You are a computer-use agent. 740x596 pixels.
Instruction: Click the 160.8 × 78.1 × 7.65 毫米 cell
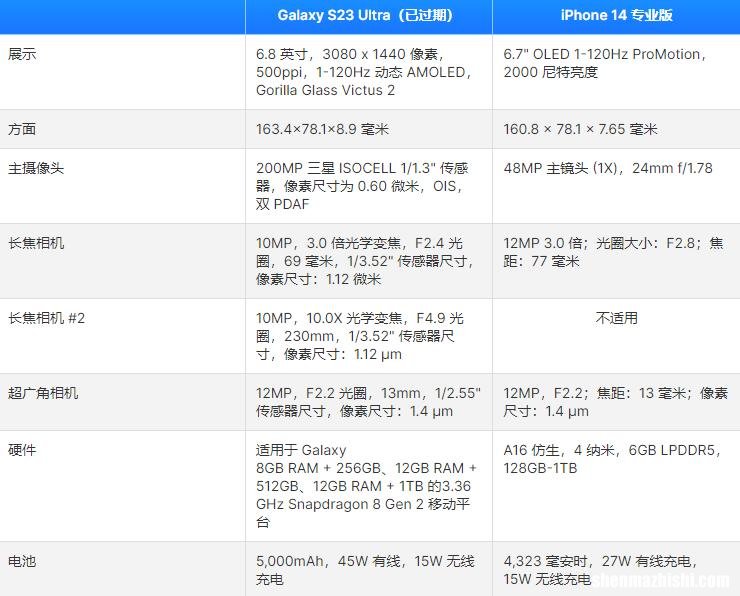coord(616,129)
